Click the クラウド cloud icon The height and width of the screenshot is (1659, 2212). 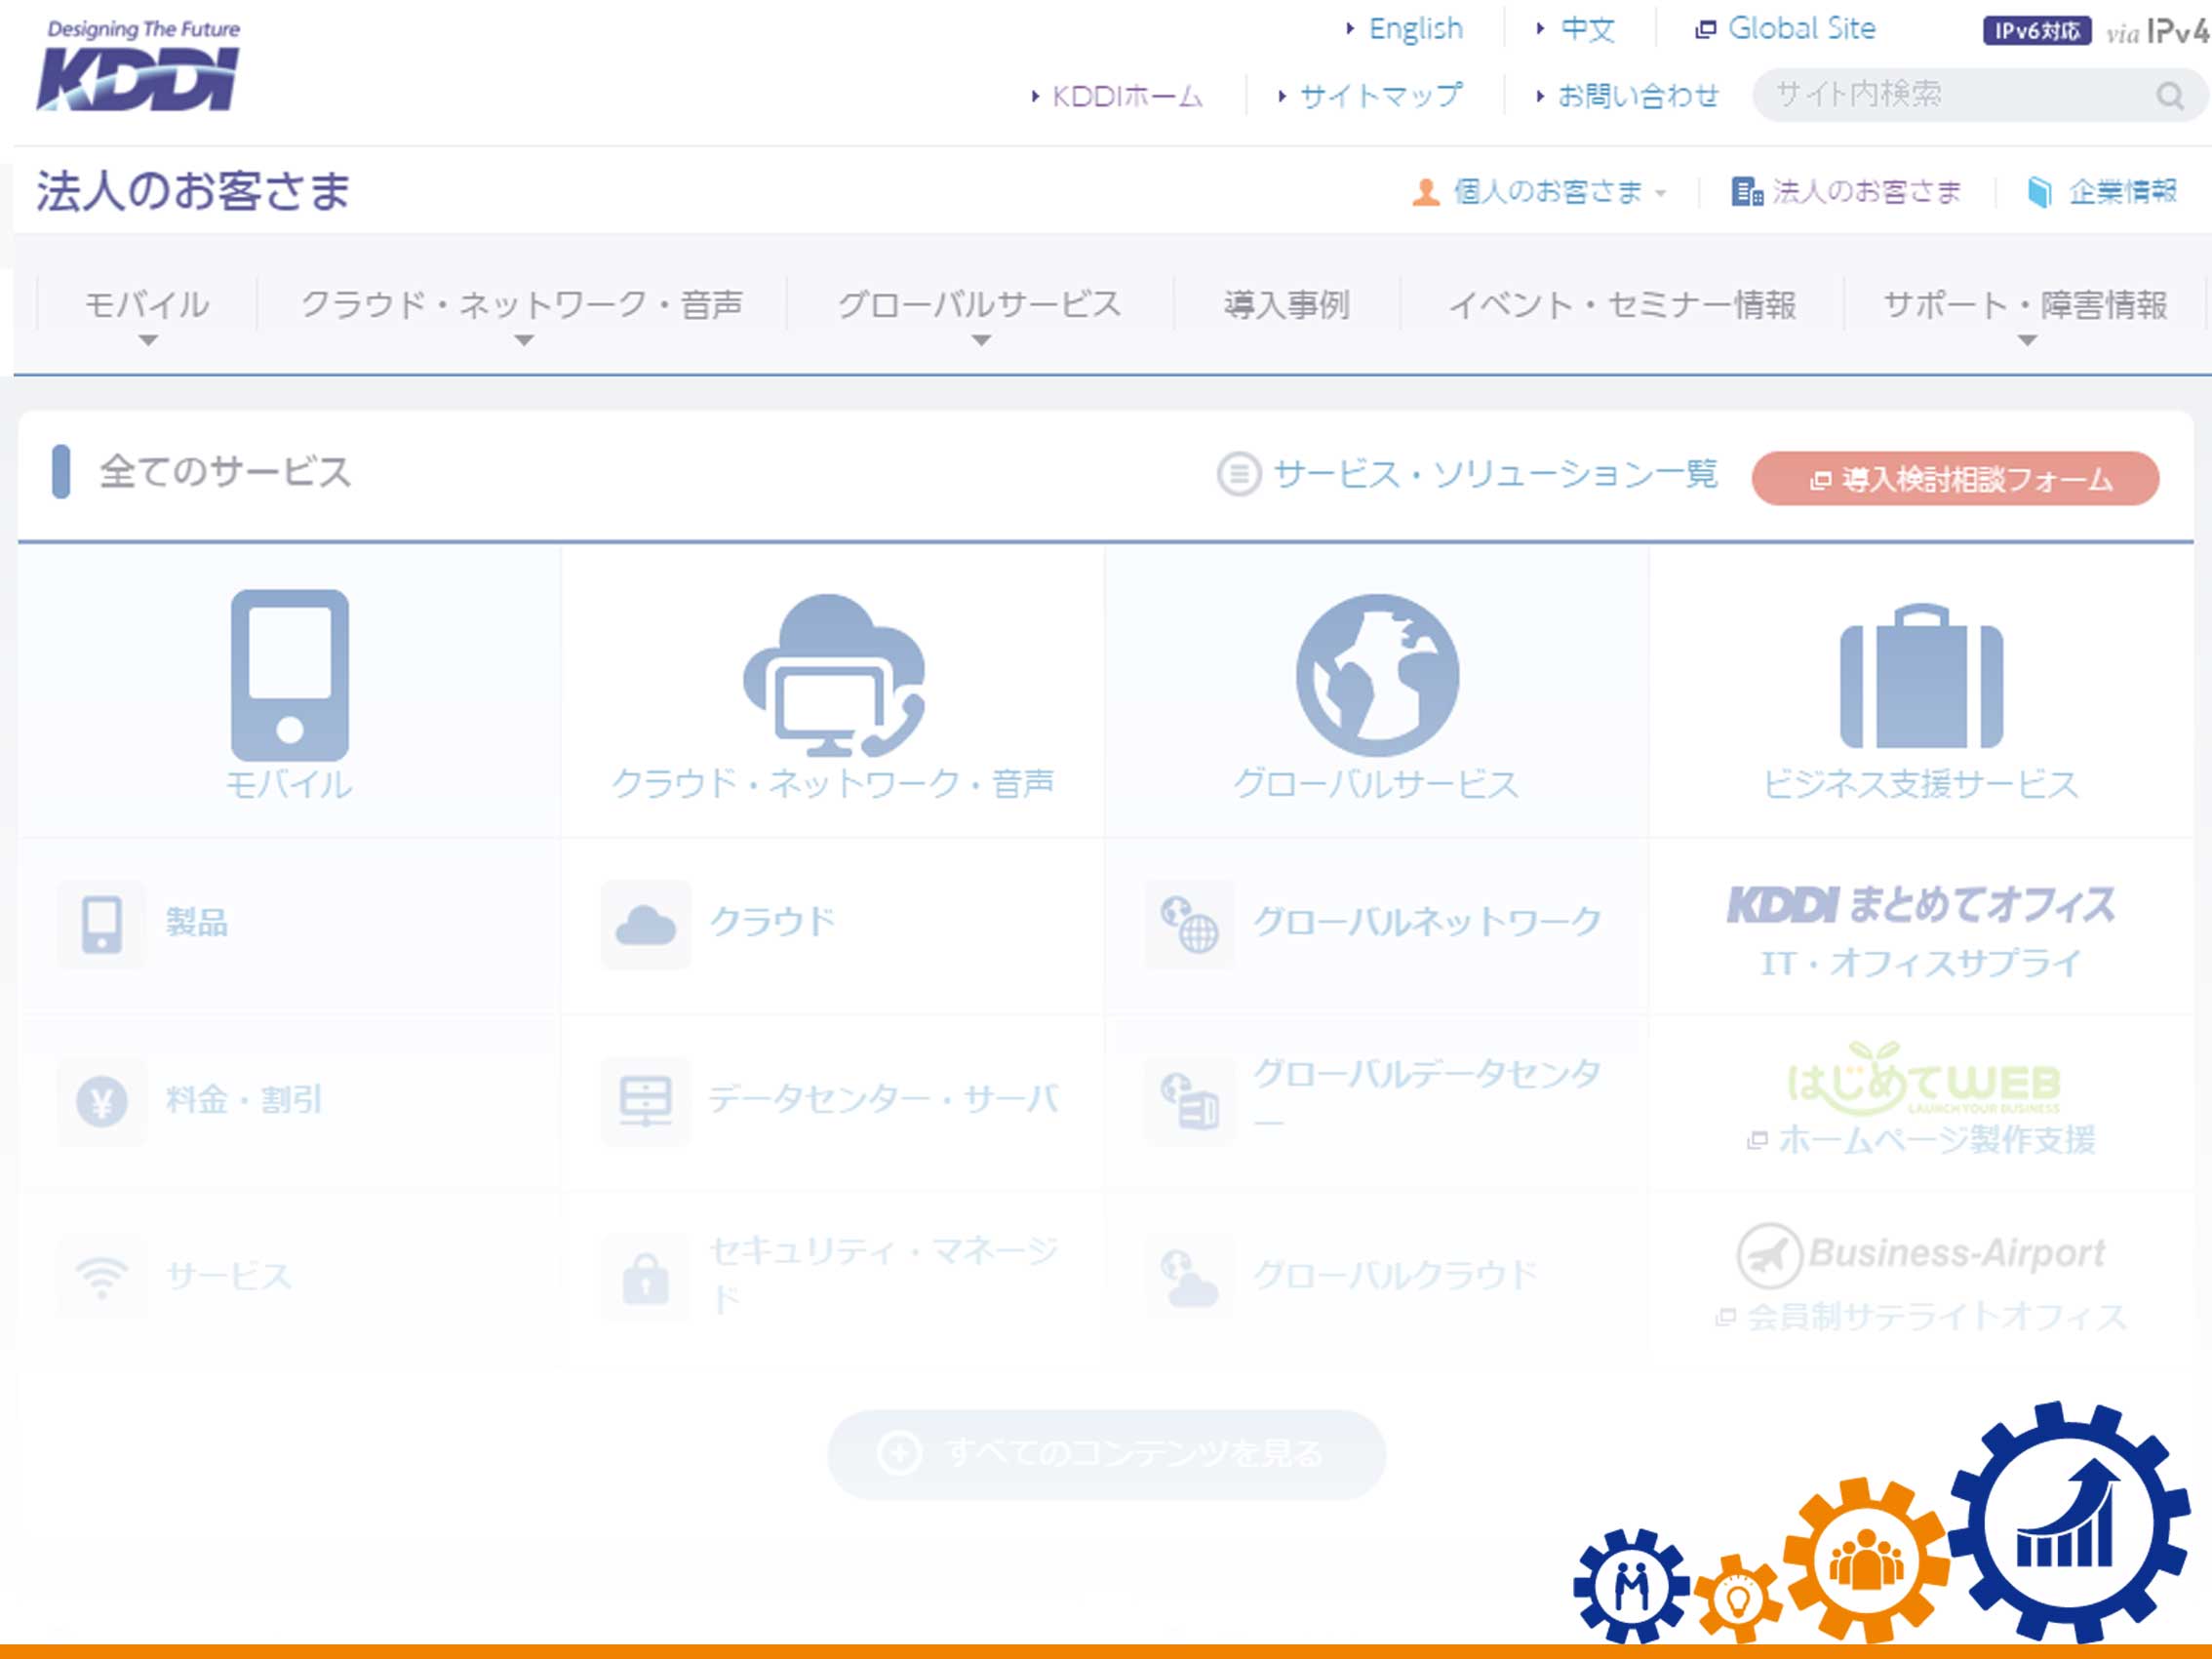click(x=646, y=924)
